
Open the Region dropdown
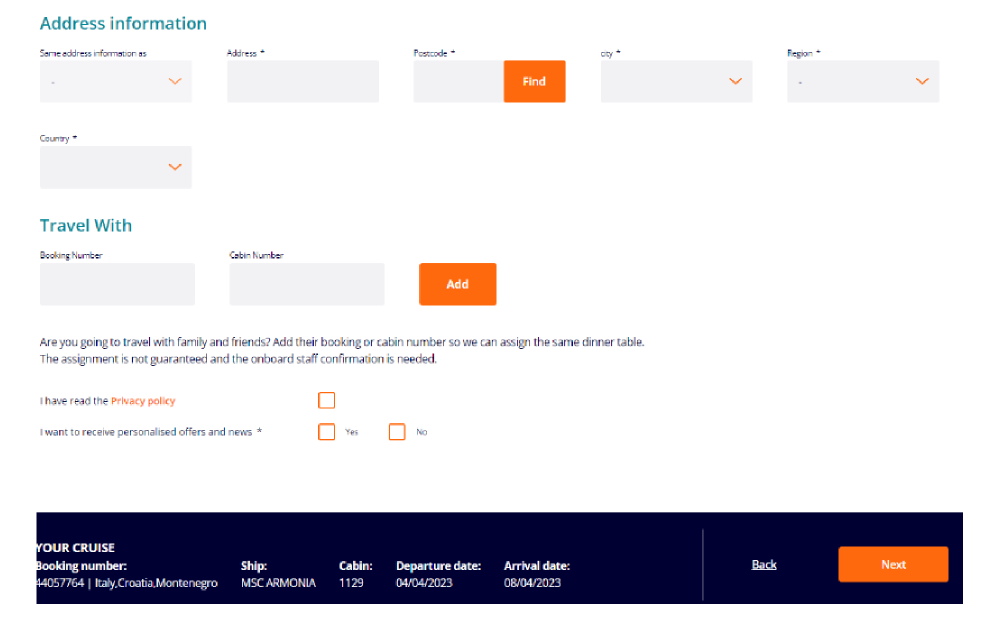(862, 82)
